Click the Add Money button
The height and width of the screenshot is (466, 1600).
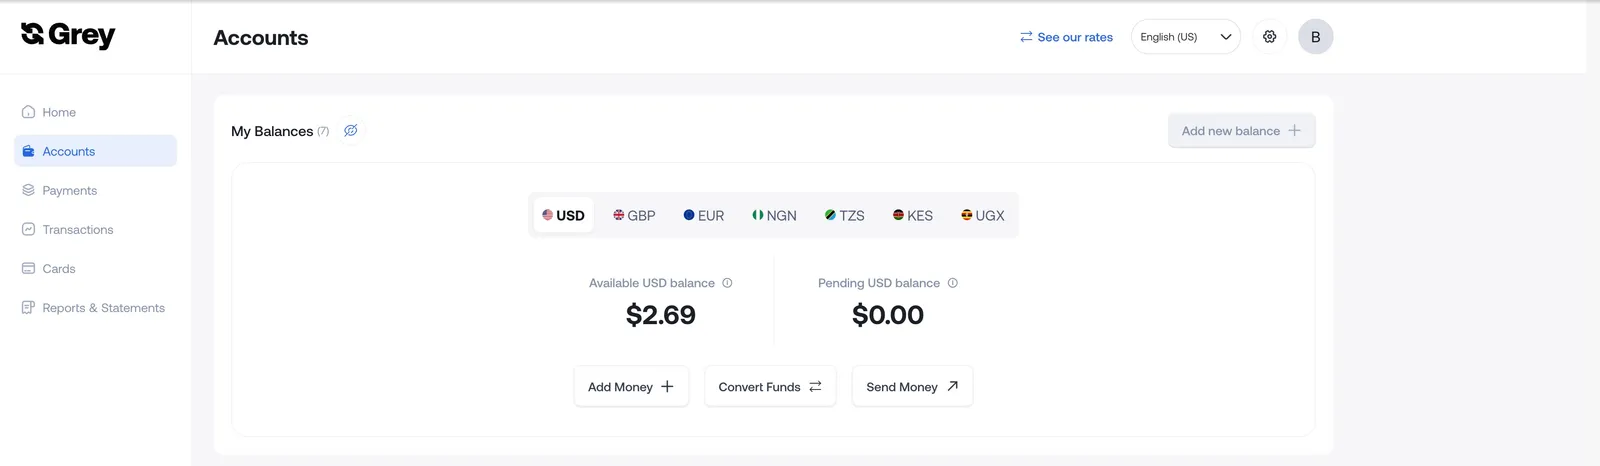[x=631, y=387]
